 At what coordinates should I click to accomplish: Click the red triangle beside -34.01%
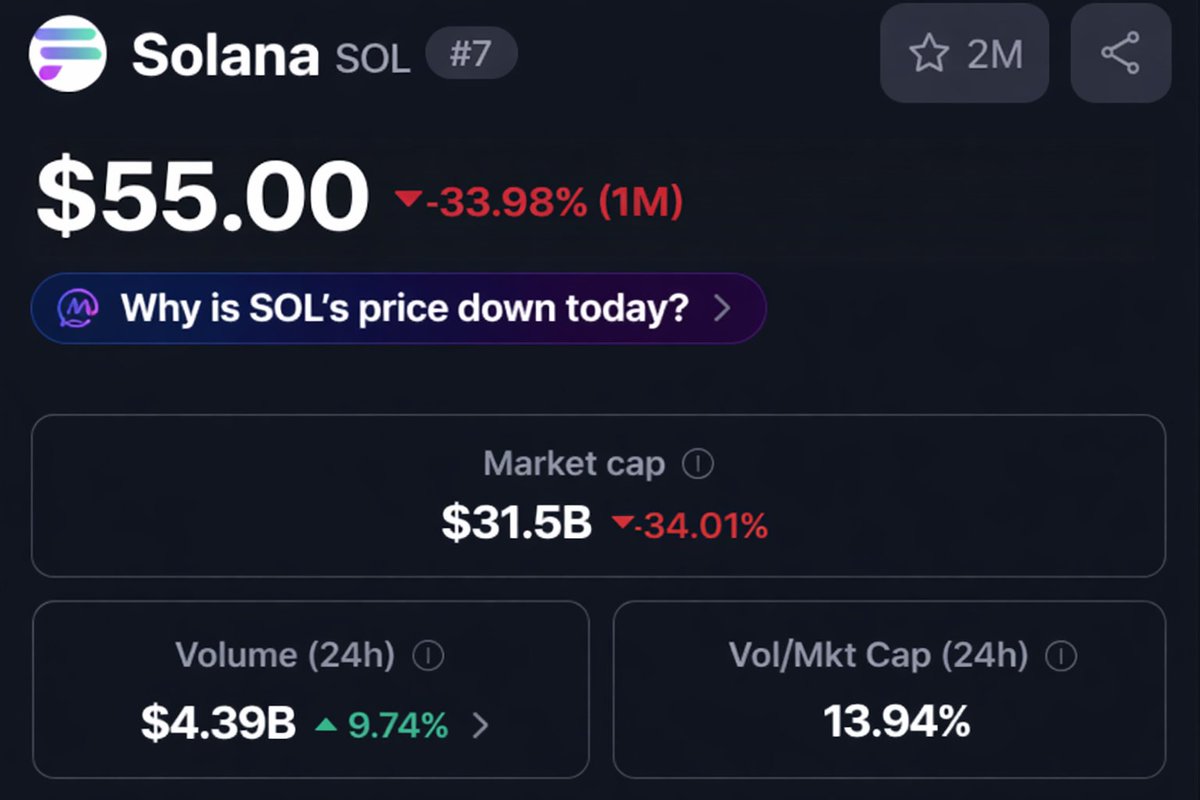tap(623, 523)
